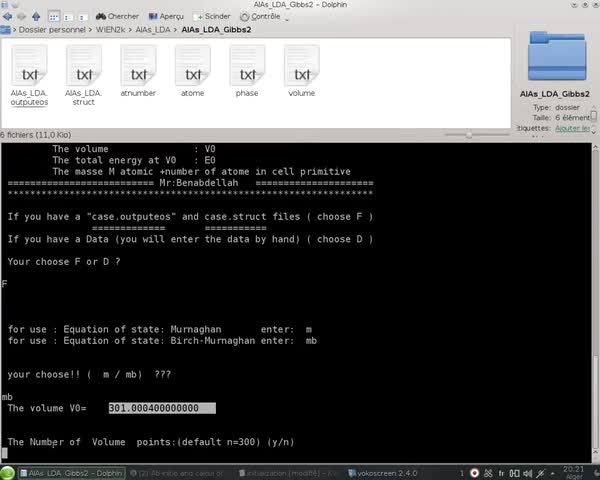The width and height of the screenshot is (600, 480).
Task: Click the red recording tray icon
Action: click(x=474, y=473)
